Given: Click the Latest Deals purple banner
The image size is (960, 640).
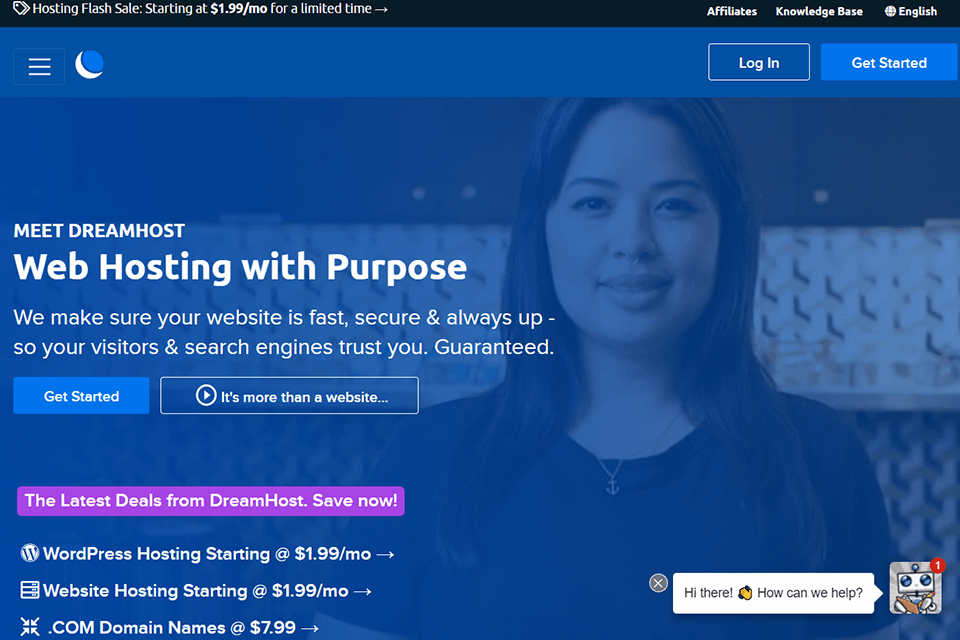Looking at the screenshot, I should click(x=211, y=501).
